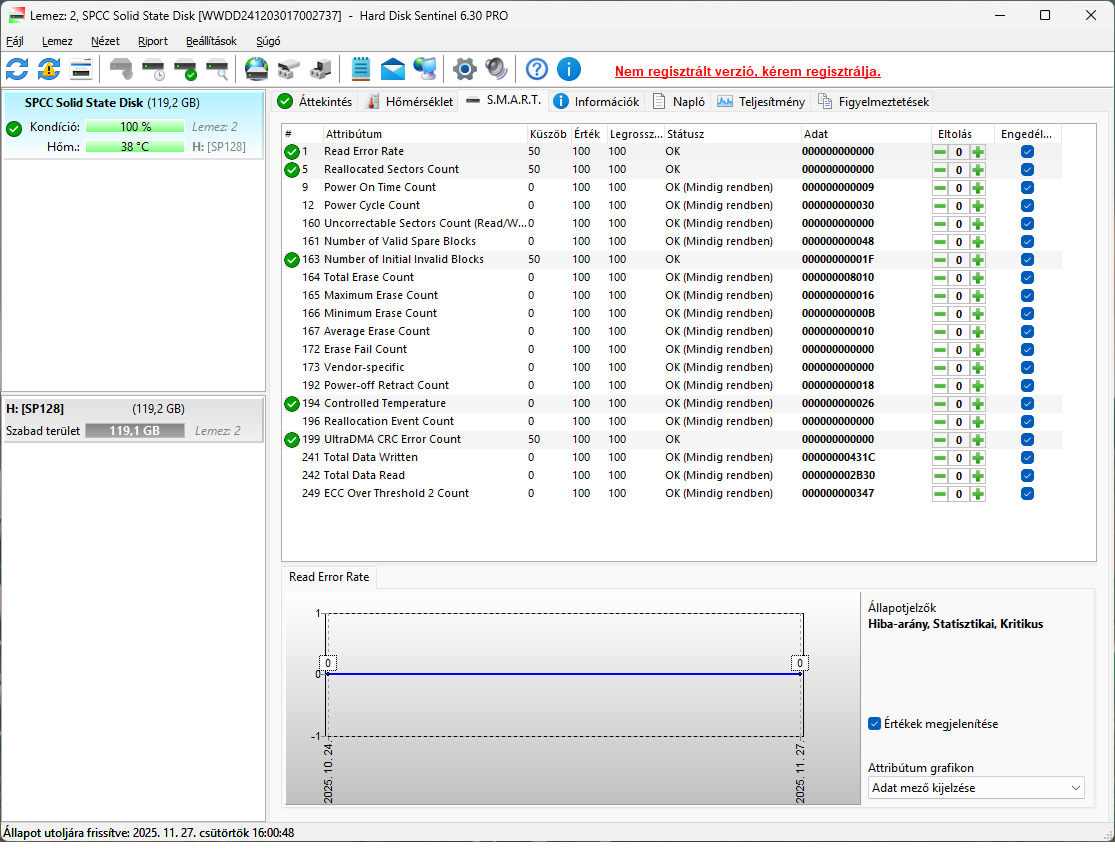Decrease offset for Total Erase Count
The image size is (1115, 850).
[940, 278]
